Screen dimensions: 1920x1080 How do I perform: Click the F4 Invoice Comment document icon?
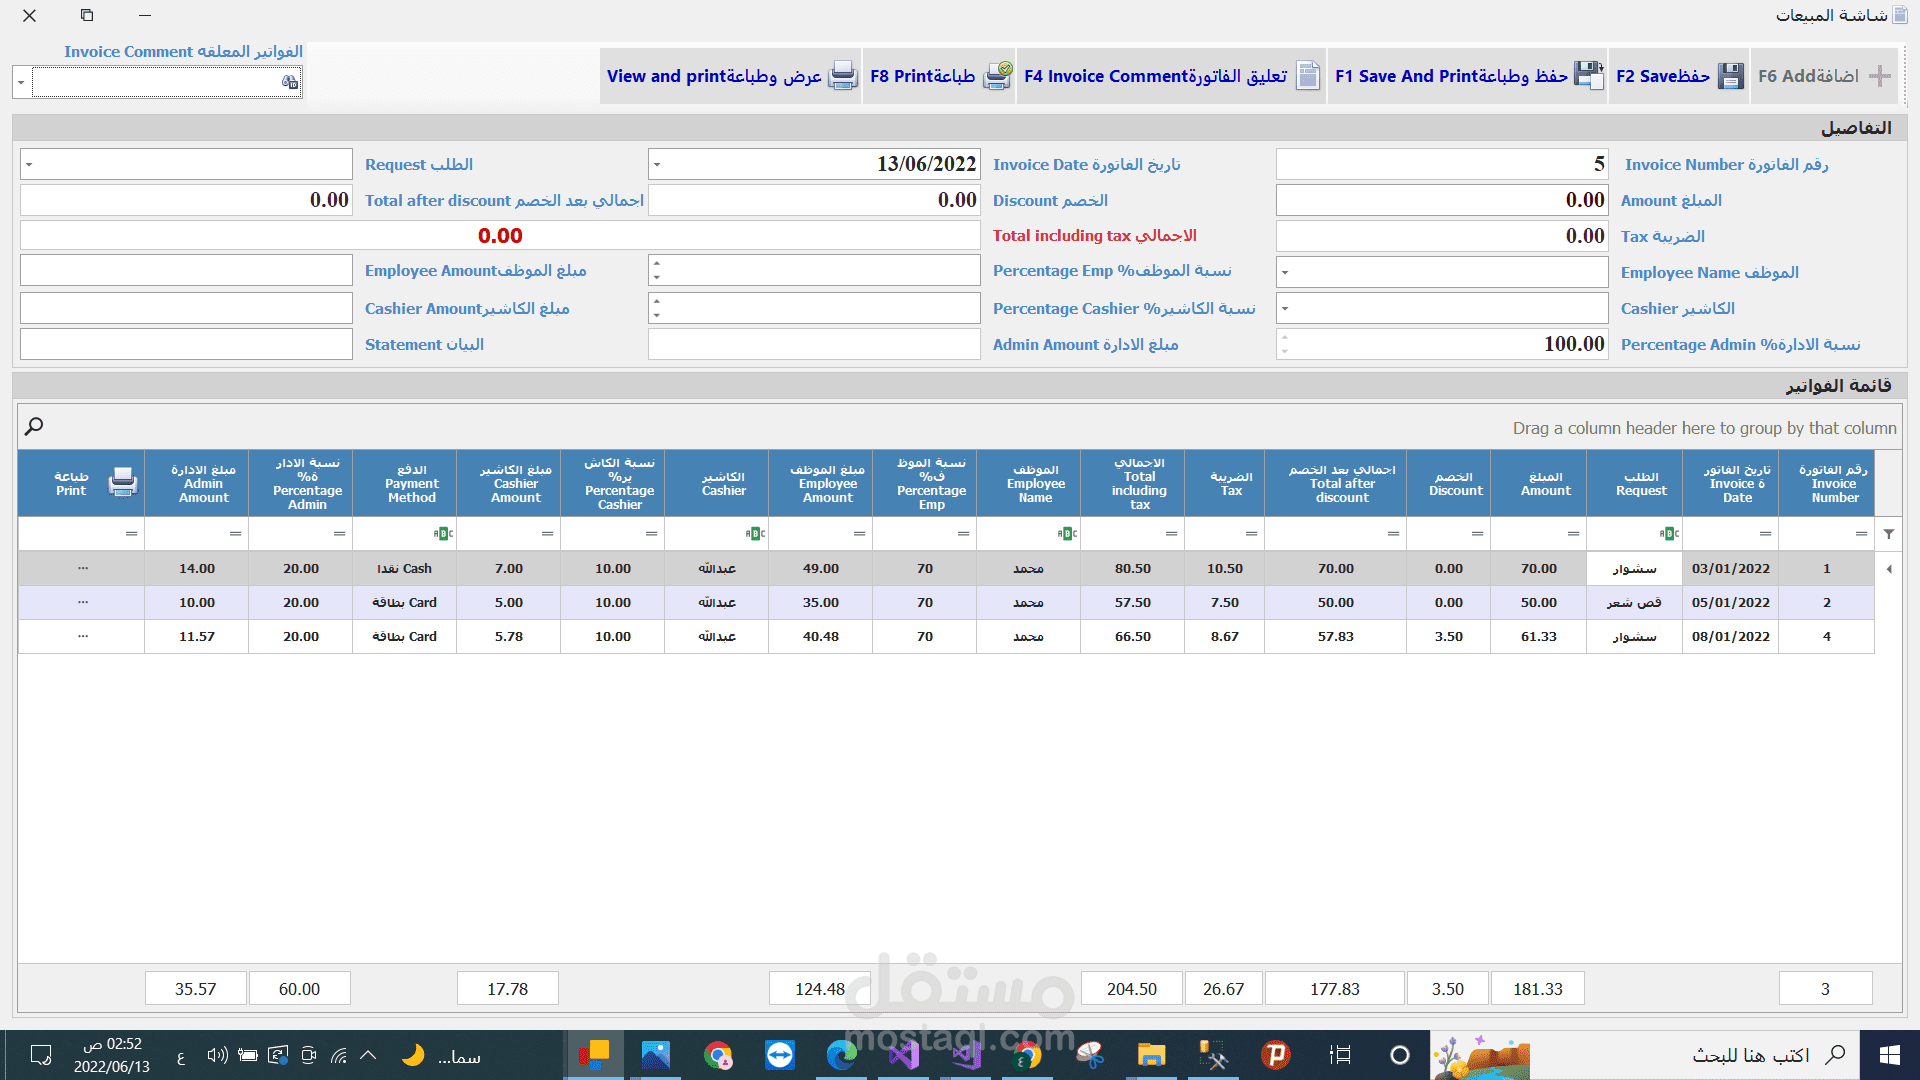1308,76
